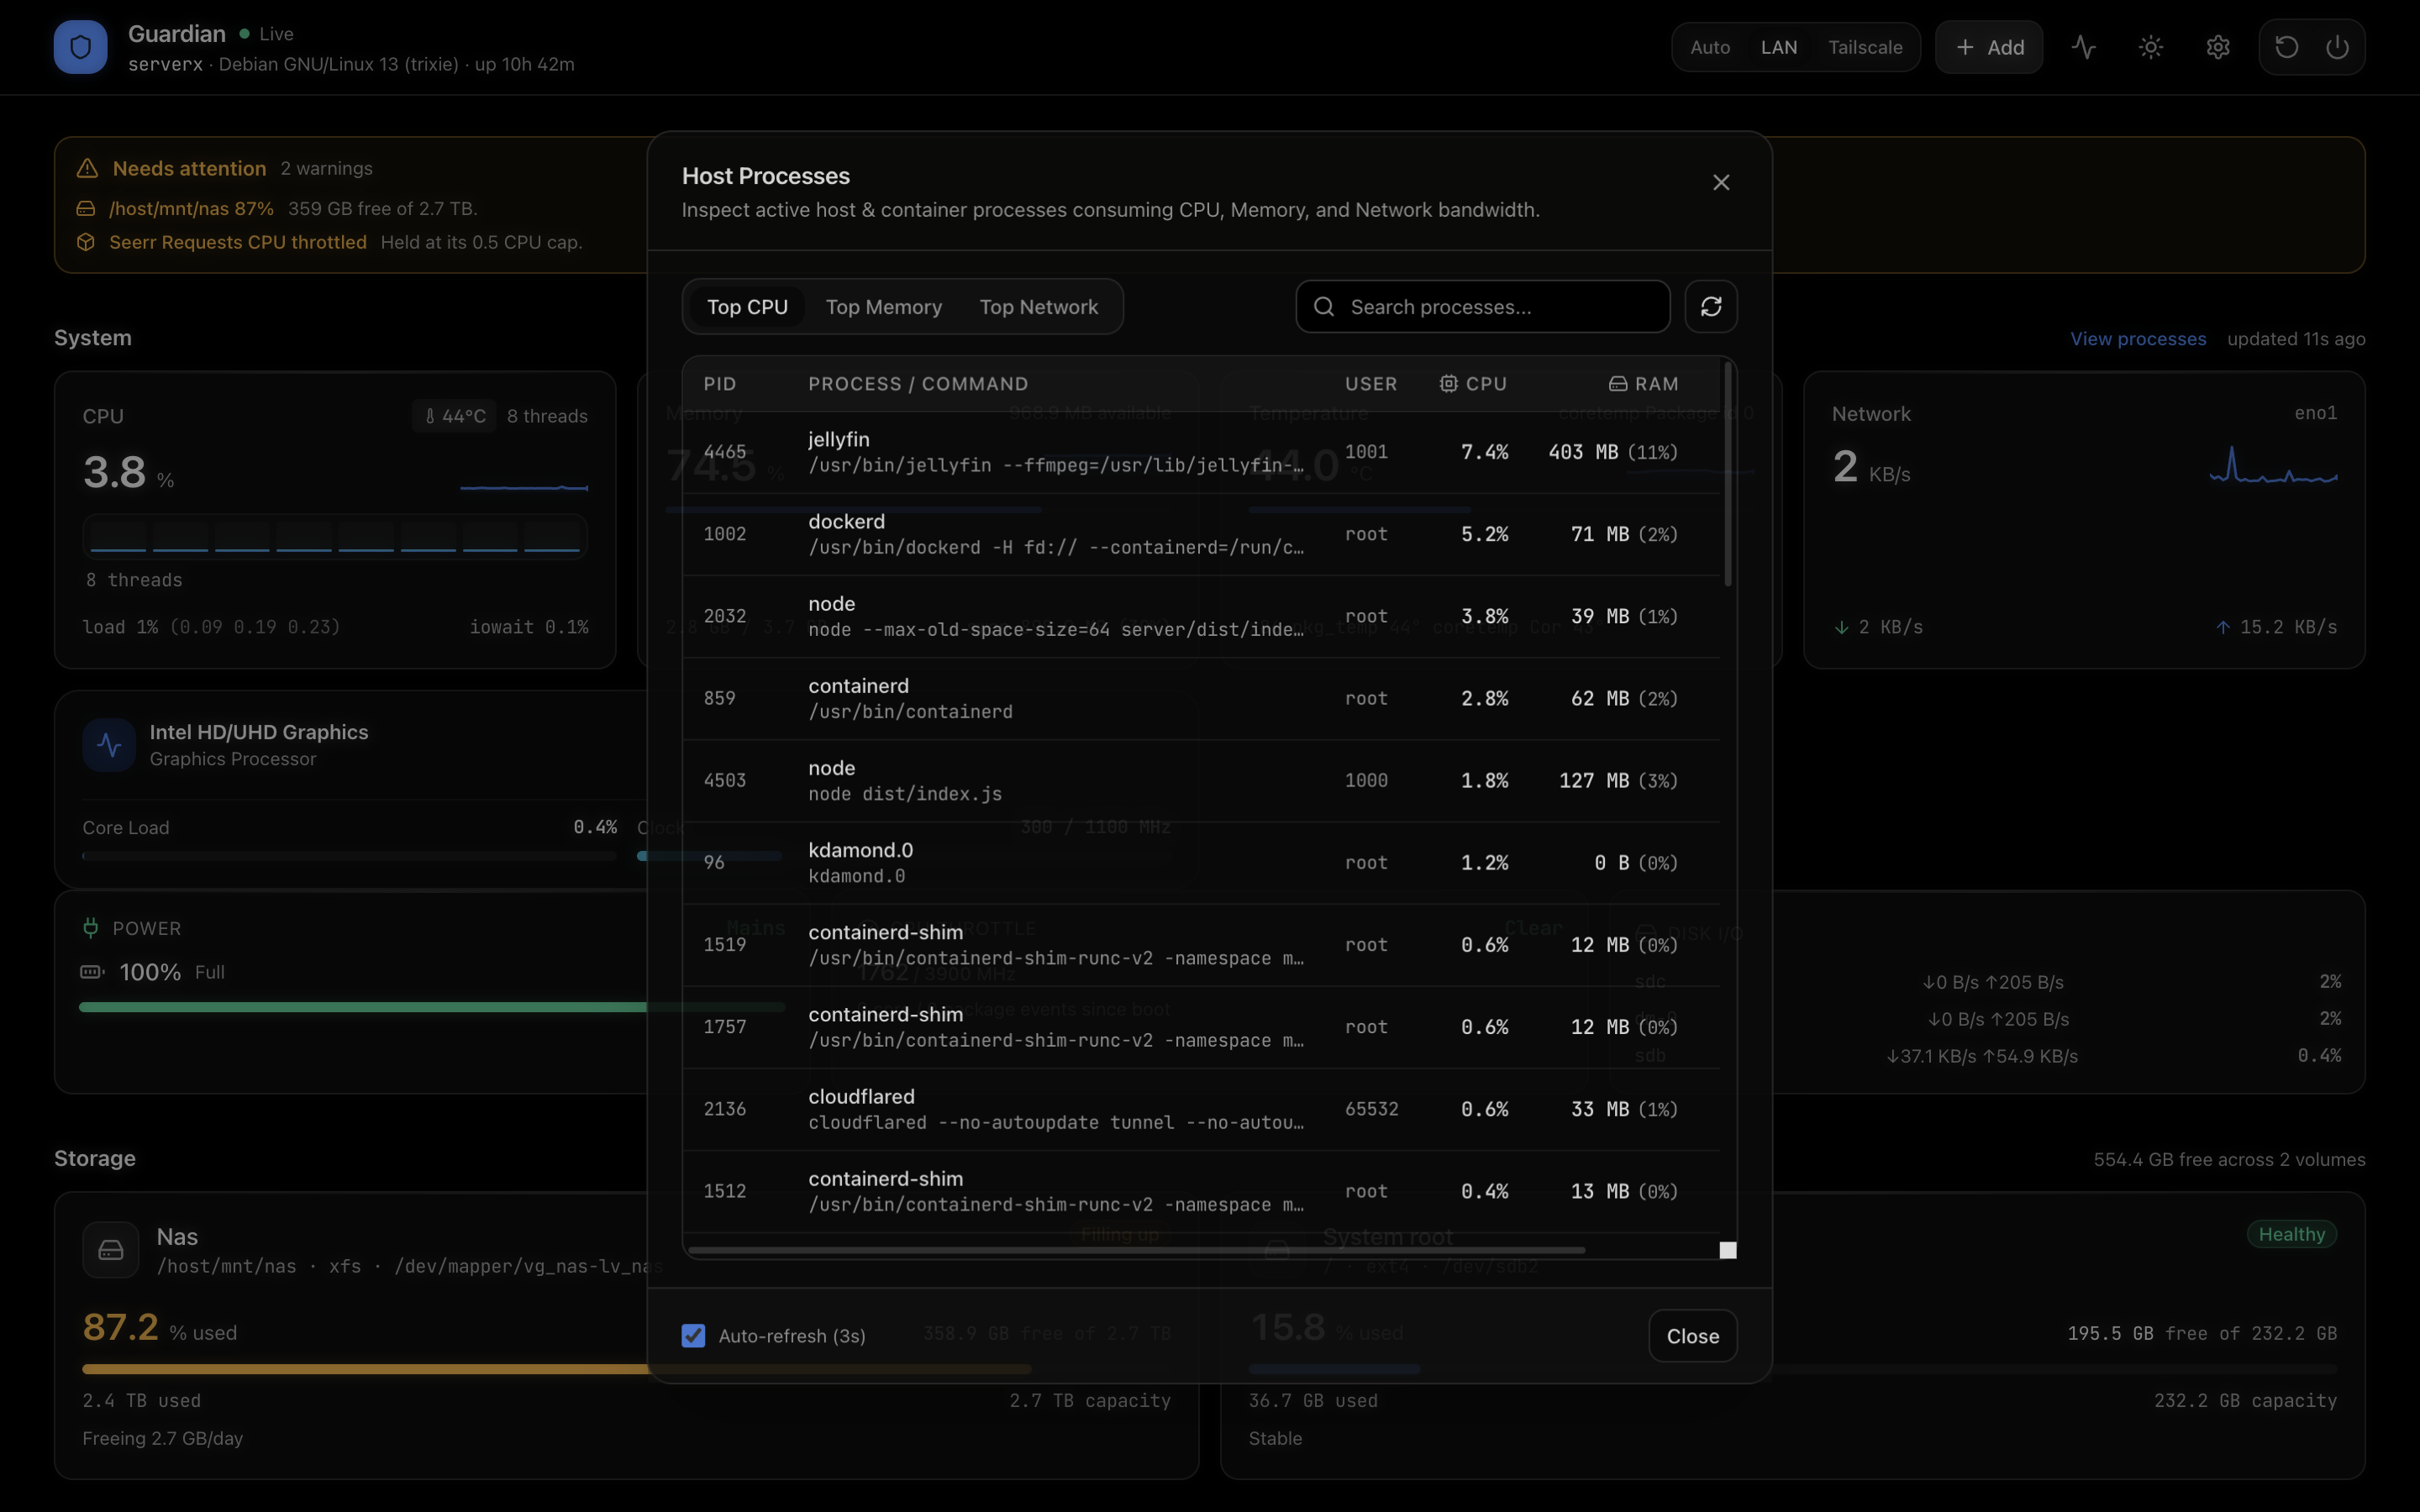
Task: Click the cube icon beside Seerr Requests
Action: pyautogui.click(x=86, y=242)
